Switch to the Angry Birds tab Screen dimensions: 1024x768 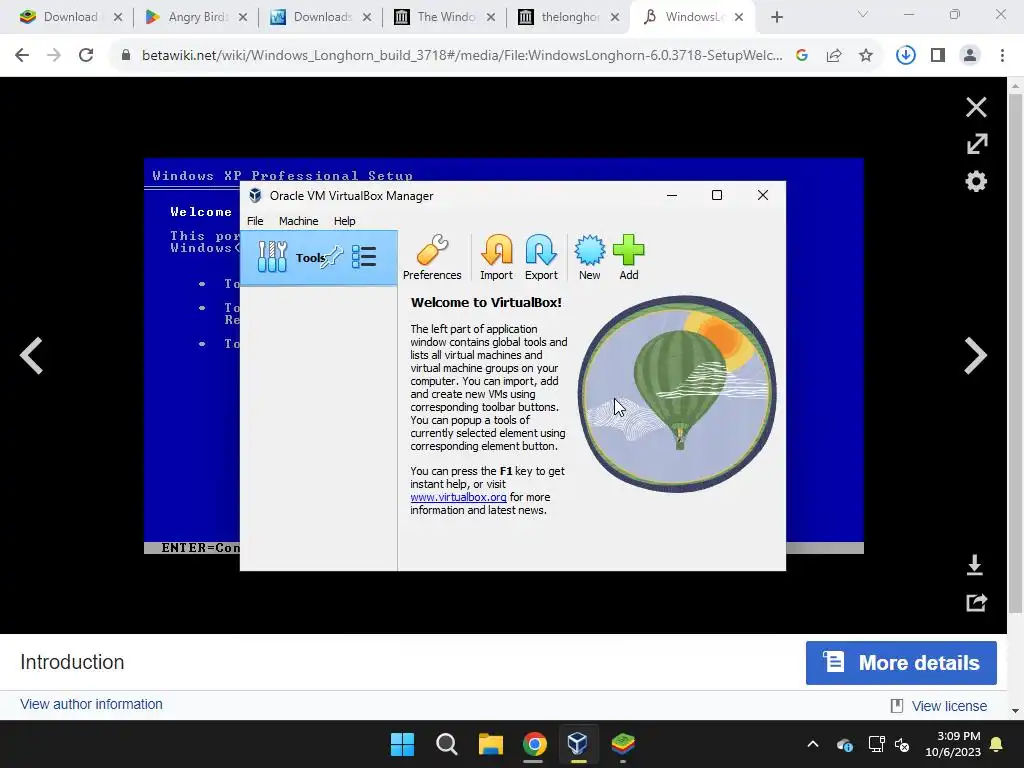click(197, 17)
